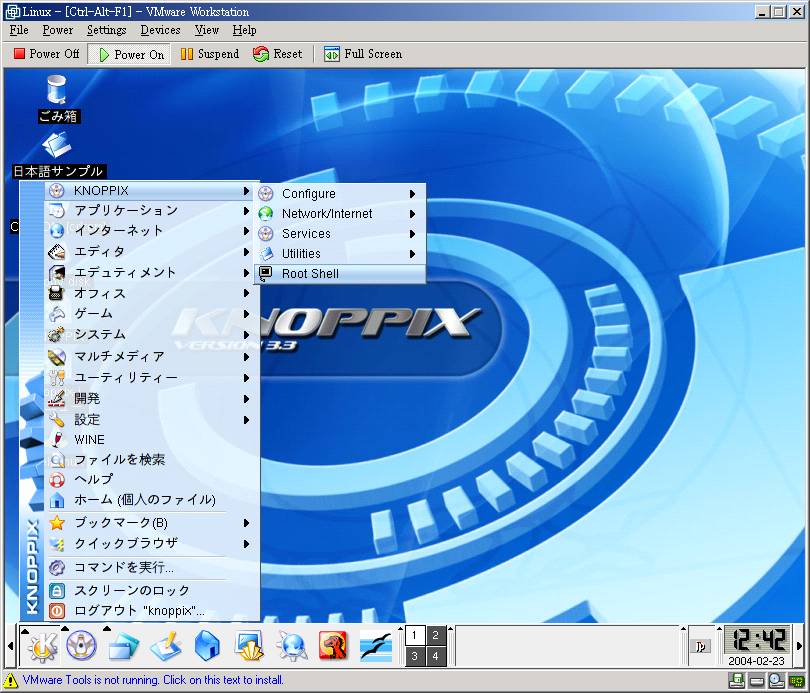Image resolution: width=810 pixels, height=693 pixels.
Task: Select ファイルを検索 from the K menu
Action: click(x=152, y=460)
